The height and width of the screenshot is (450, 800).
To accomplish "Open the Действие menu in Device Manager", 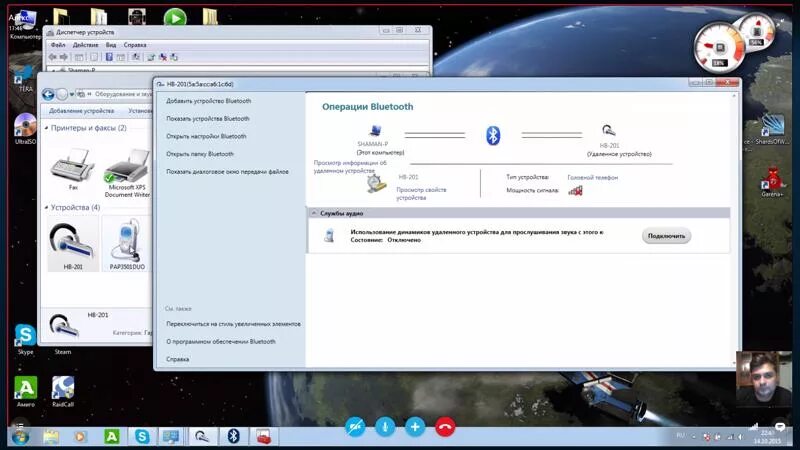I will pyautogui.click(x=85, y=45).
